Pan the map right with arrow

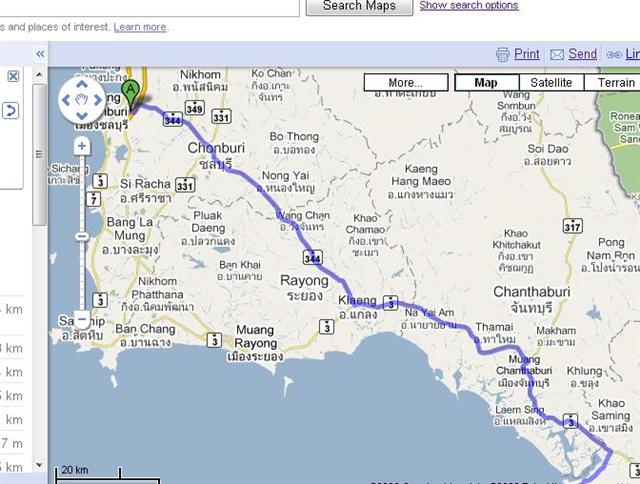coord(98,100)
